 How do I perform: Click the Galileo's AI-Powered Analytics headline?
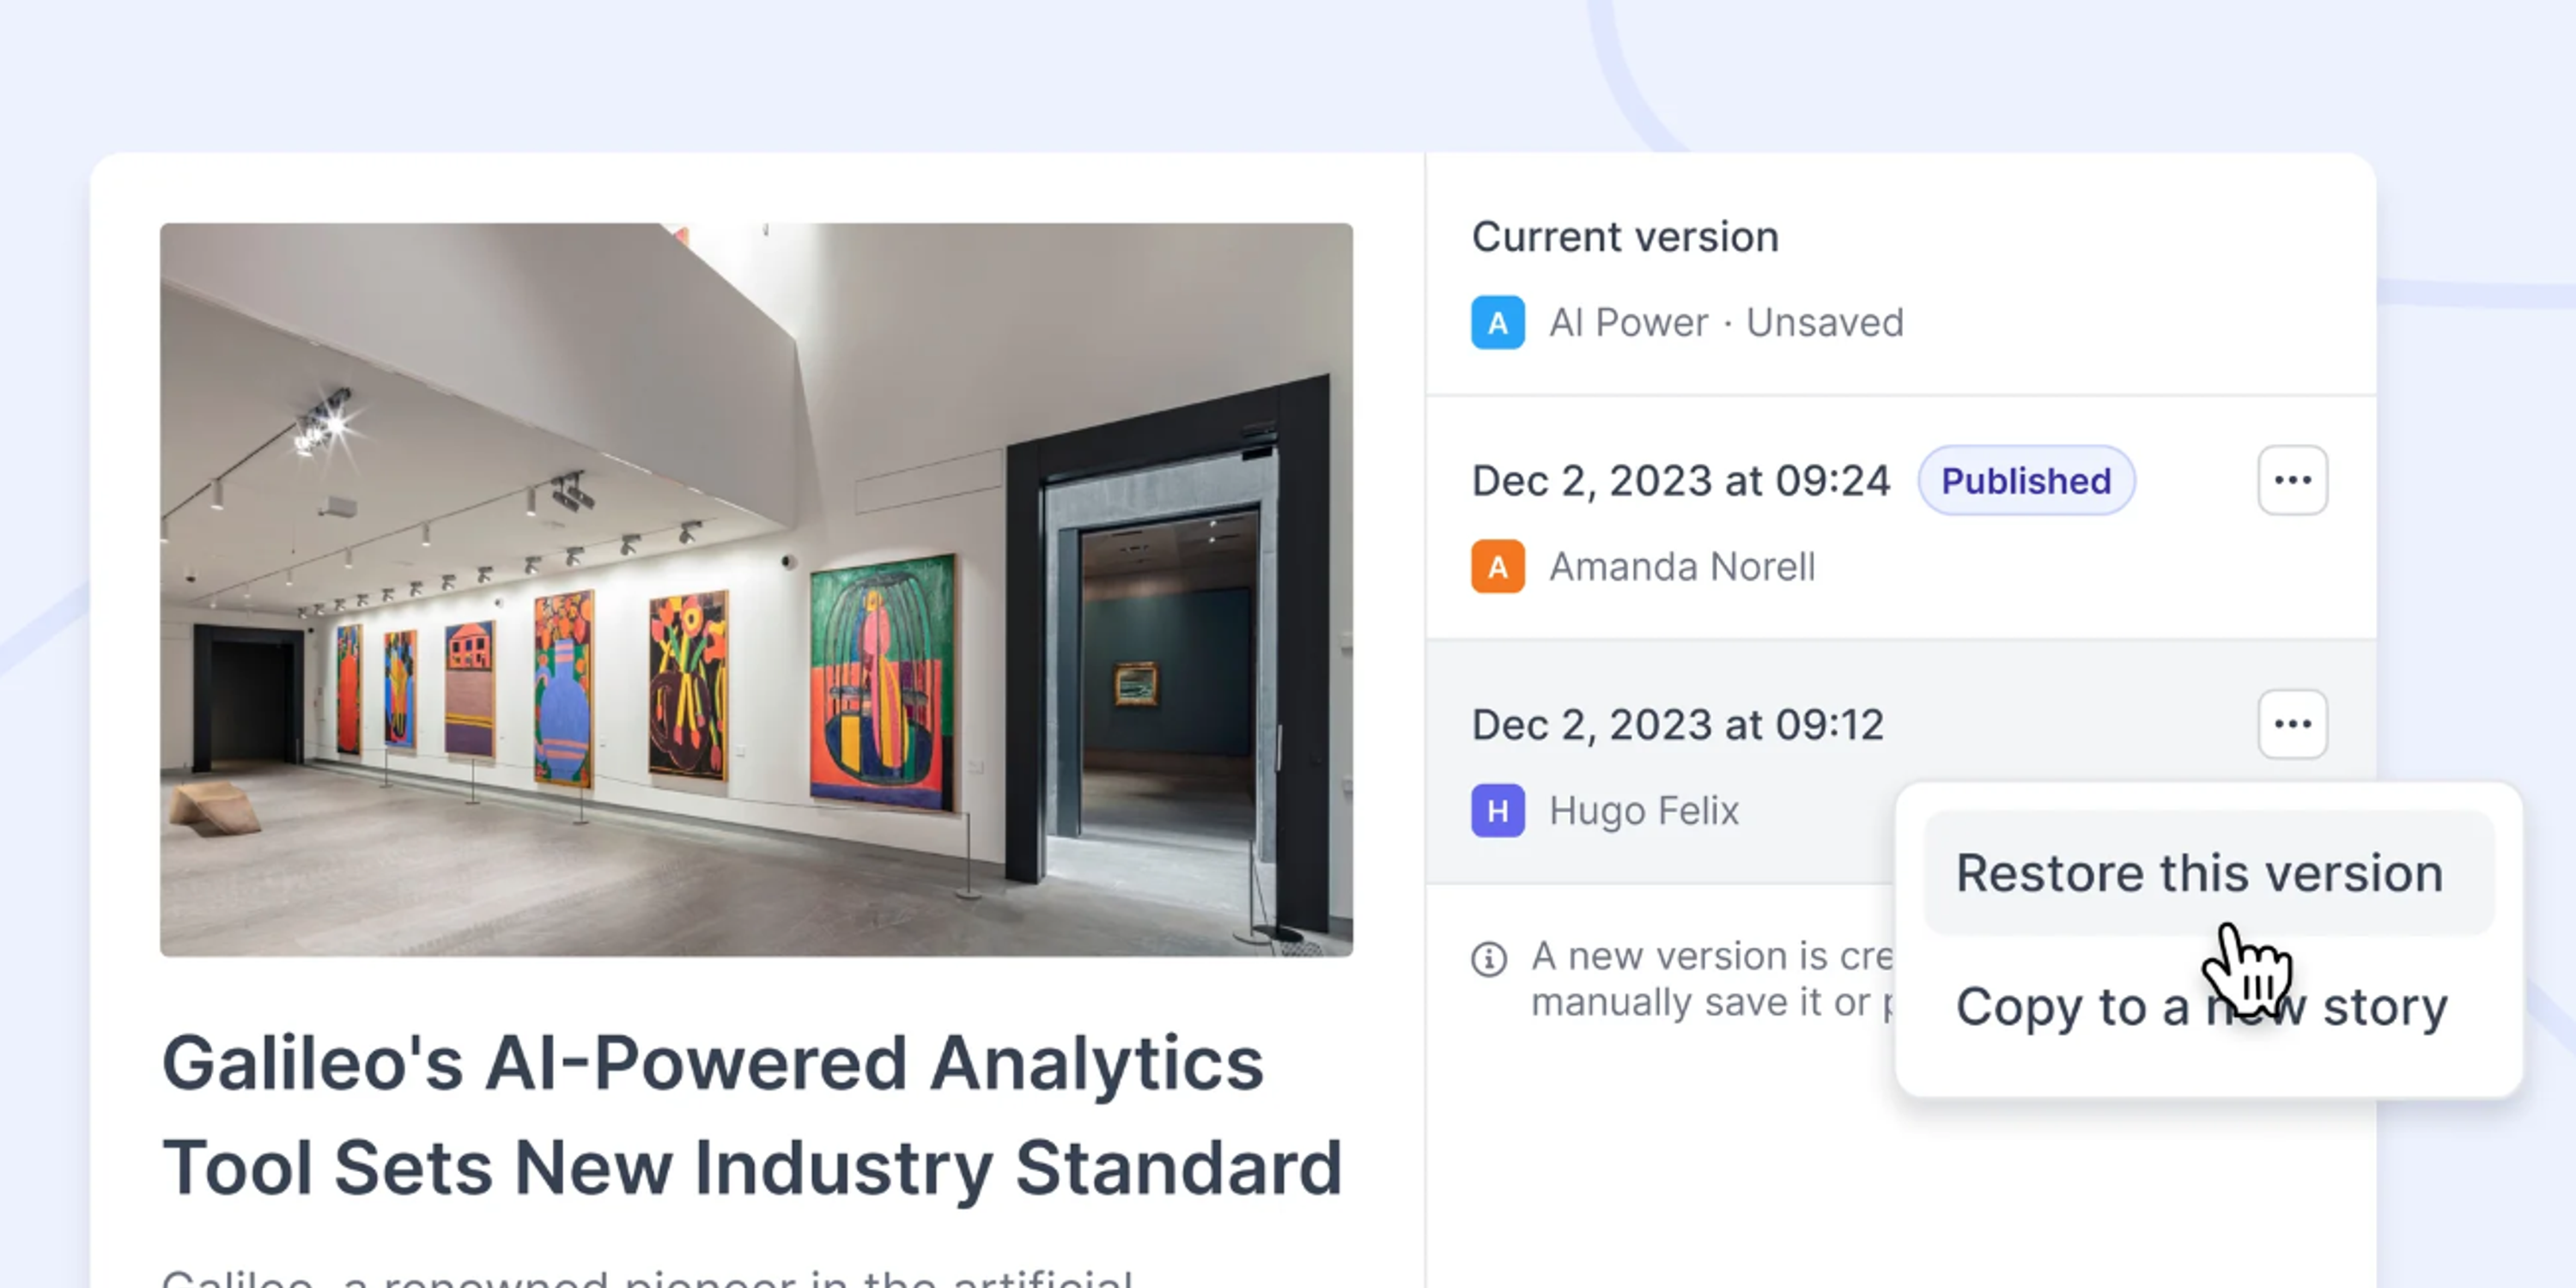click(712, 1063)
